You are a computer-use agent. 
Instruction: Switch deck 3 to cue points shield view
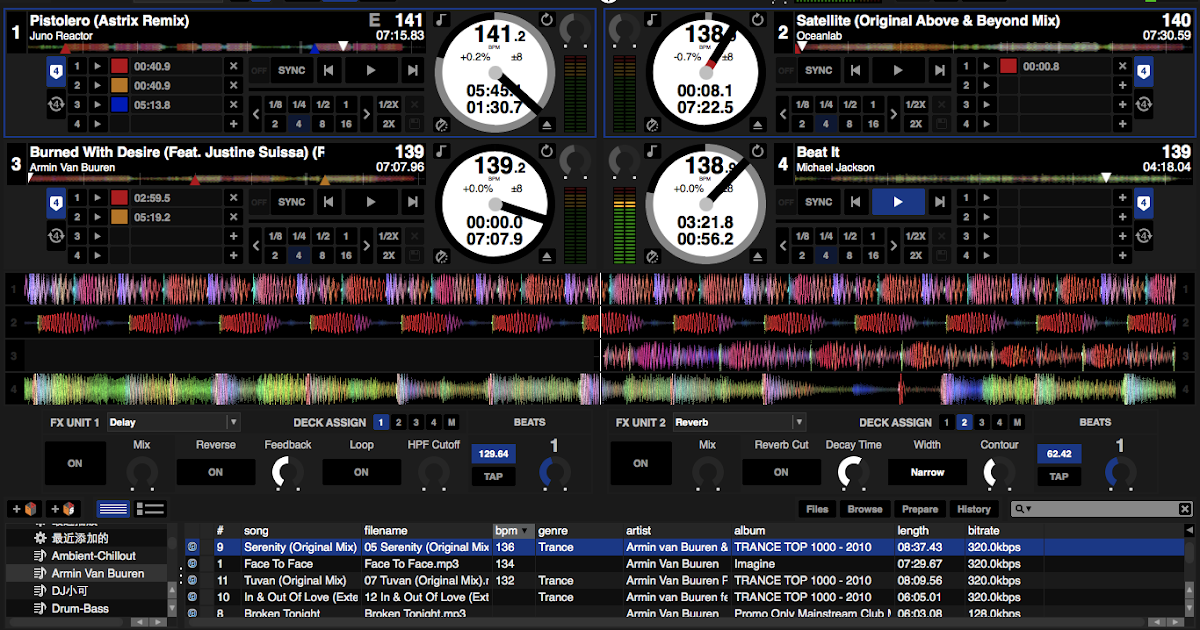tap(56, 204)
